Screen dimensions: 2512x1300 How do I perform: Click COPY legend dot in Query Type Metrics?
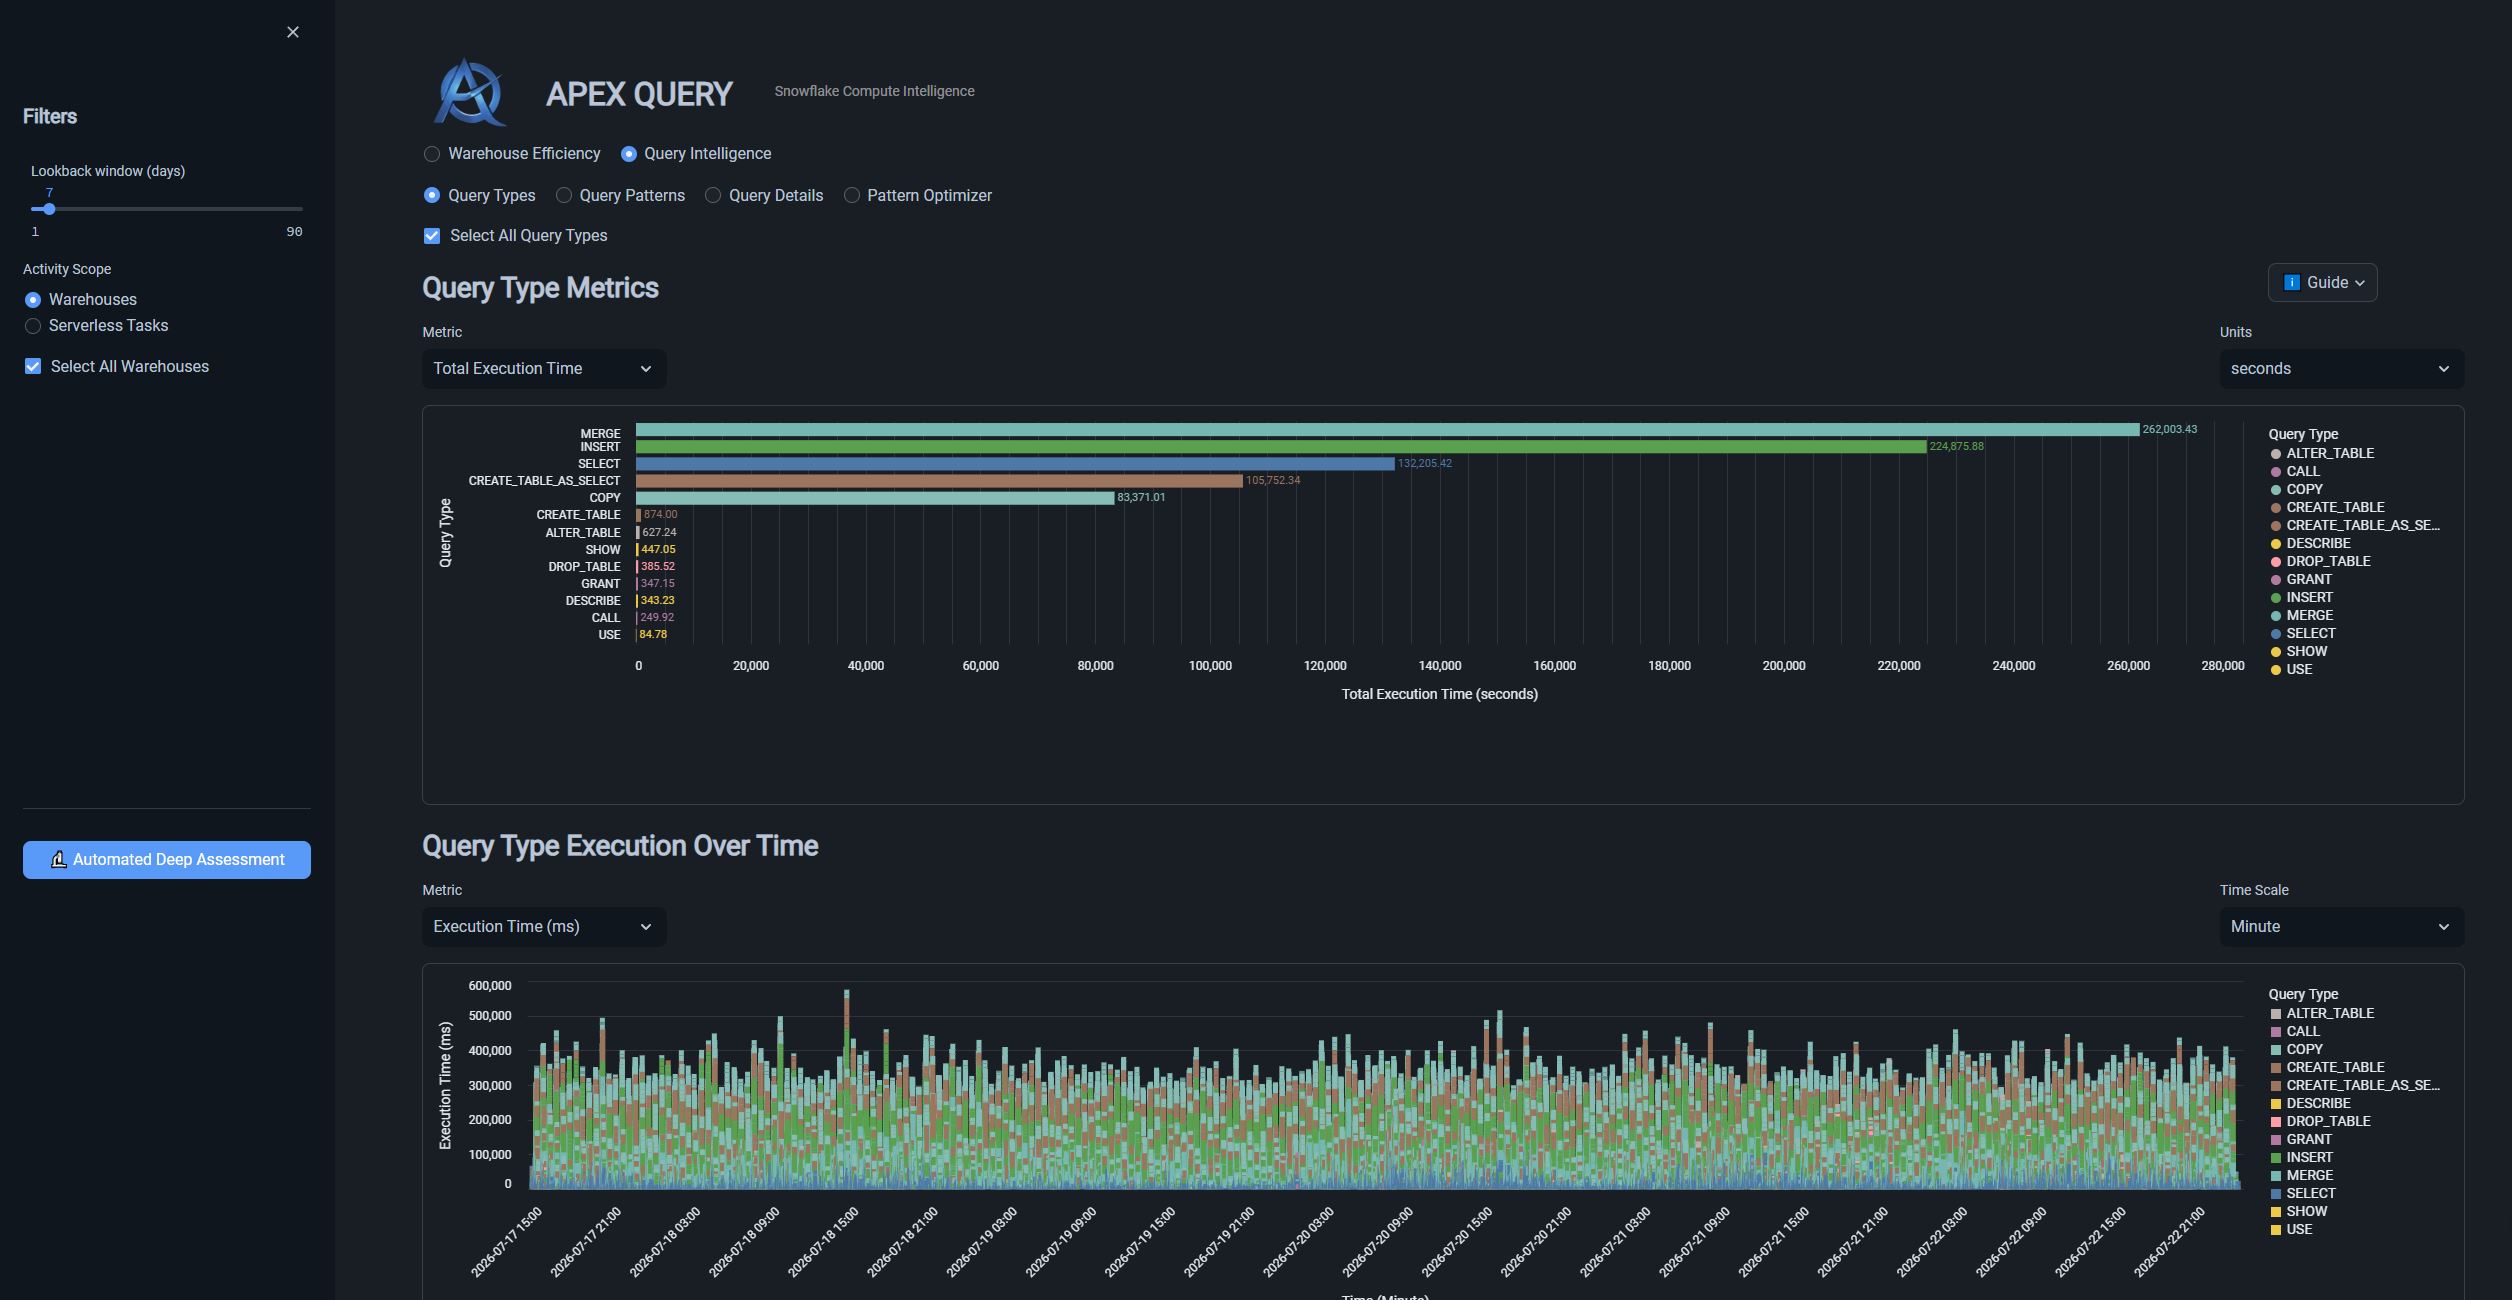[2276, 490]
